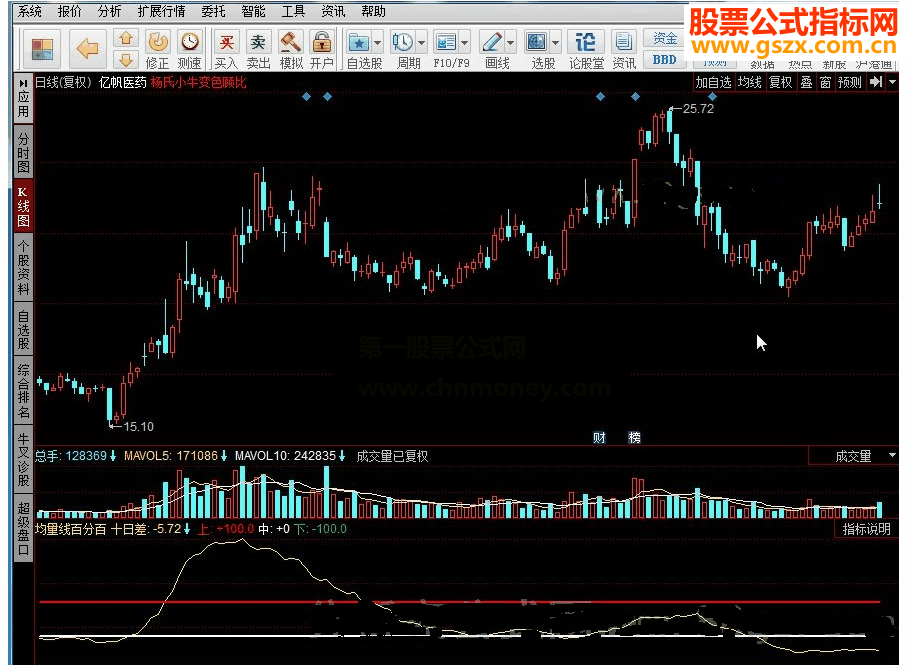Click the 预测 forecast button
This screenshot has width=911, height=671.
(x=849, y=82)
